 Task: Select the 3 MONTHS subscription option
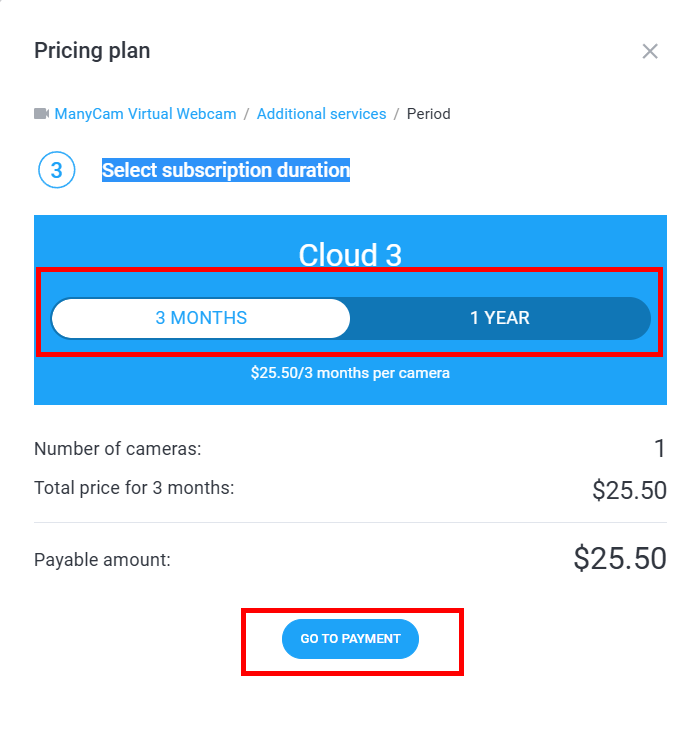coord(201,318)
